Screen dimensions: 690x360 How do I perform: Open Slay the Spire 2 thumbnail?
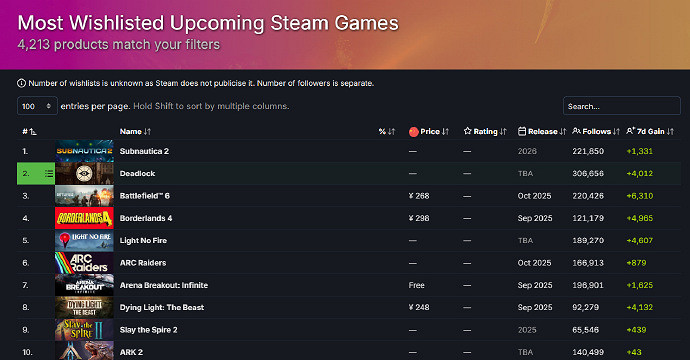click(x=84, y=330)
